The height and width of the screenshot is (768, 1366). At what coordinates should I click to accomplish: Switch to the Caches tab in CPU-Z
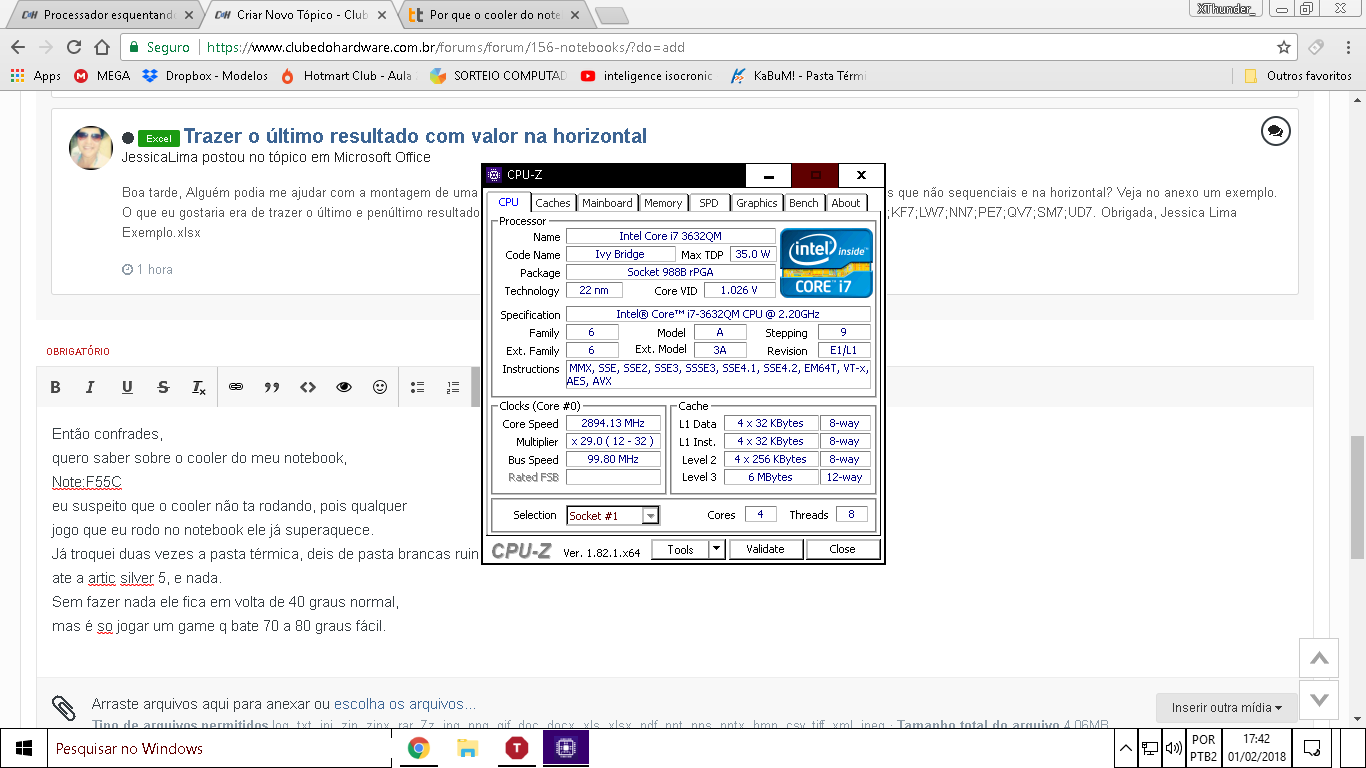point(552,203)
